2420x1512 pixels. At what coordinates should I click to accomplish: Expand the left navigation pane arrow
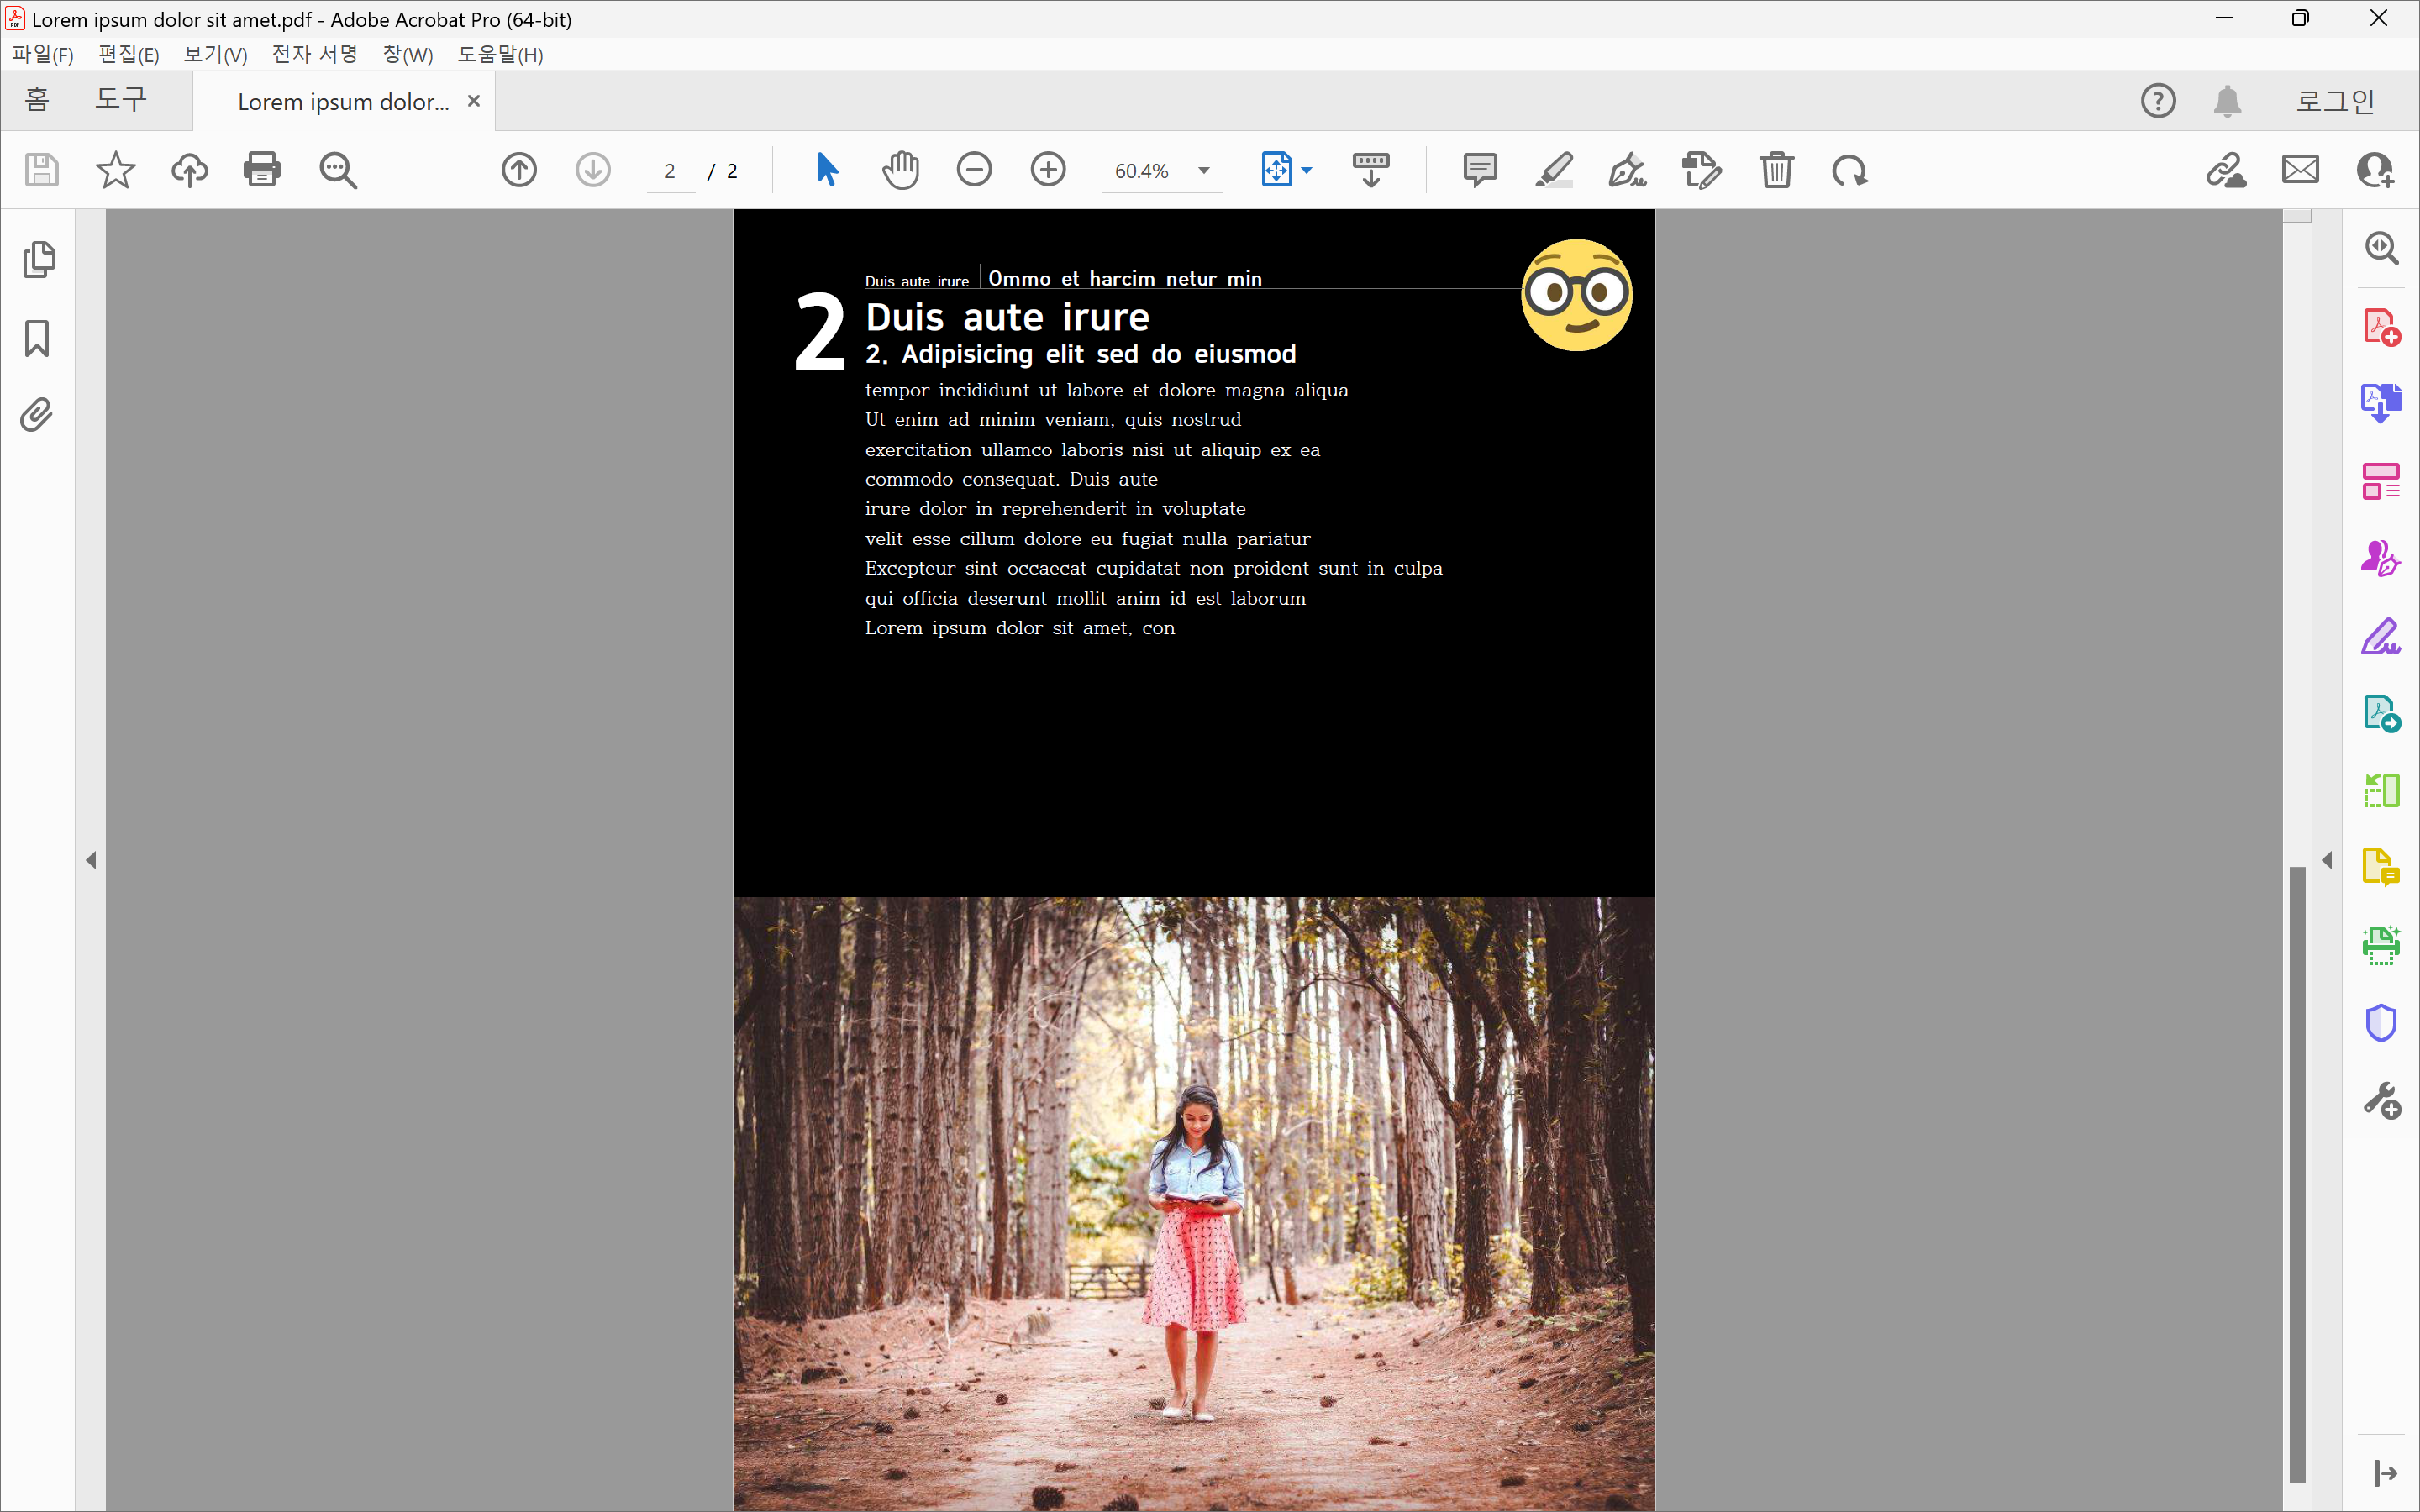click(91, 860)
